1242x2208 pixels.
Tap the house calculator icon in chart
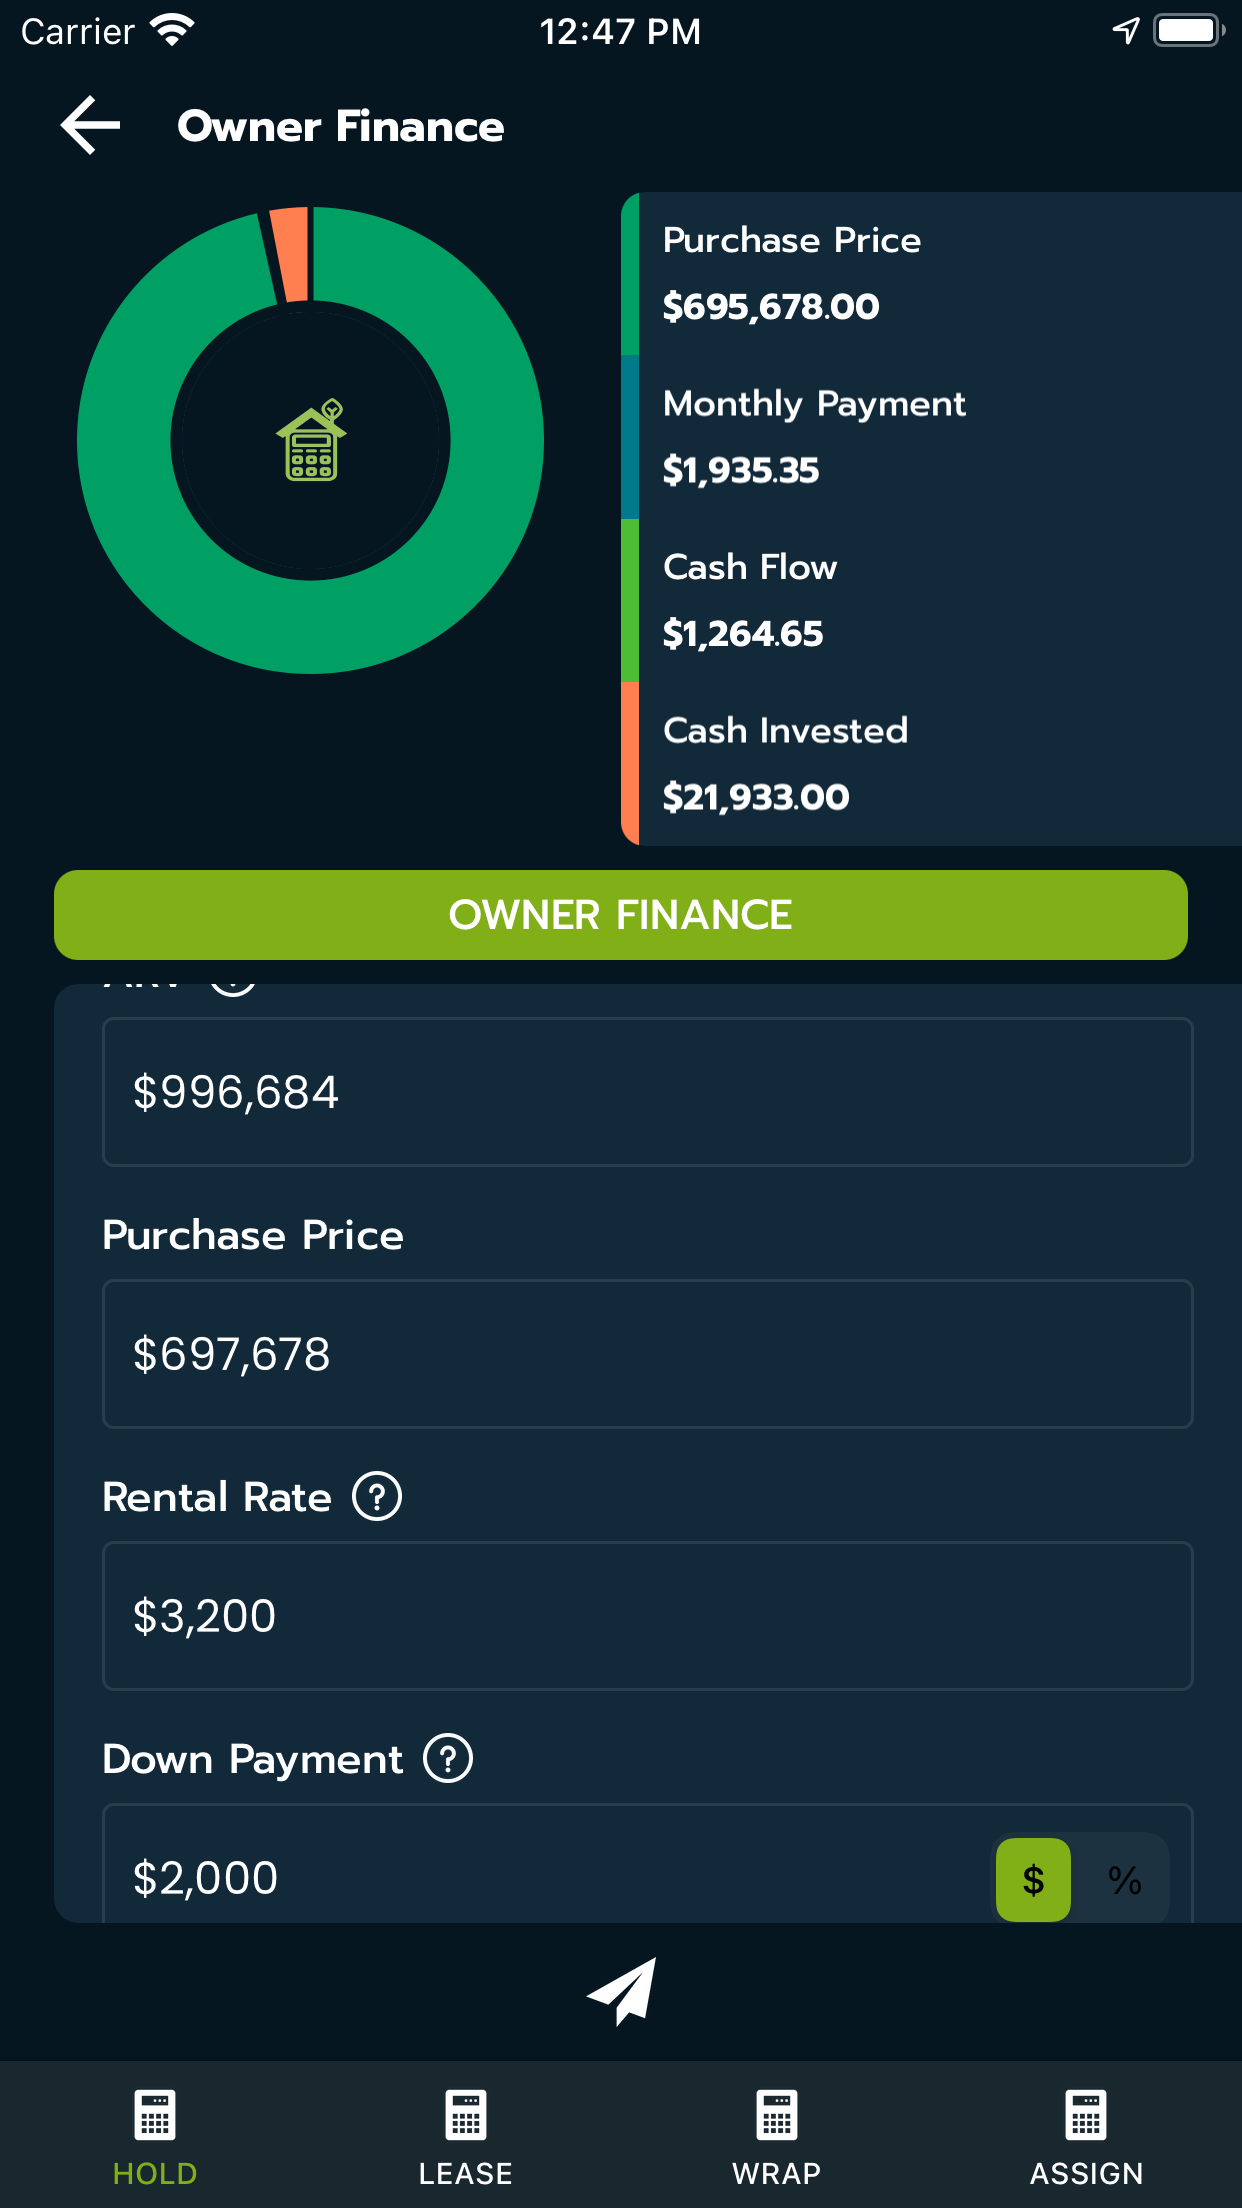pos(311,441)
